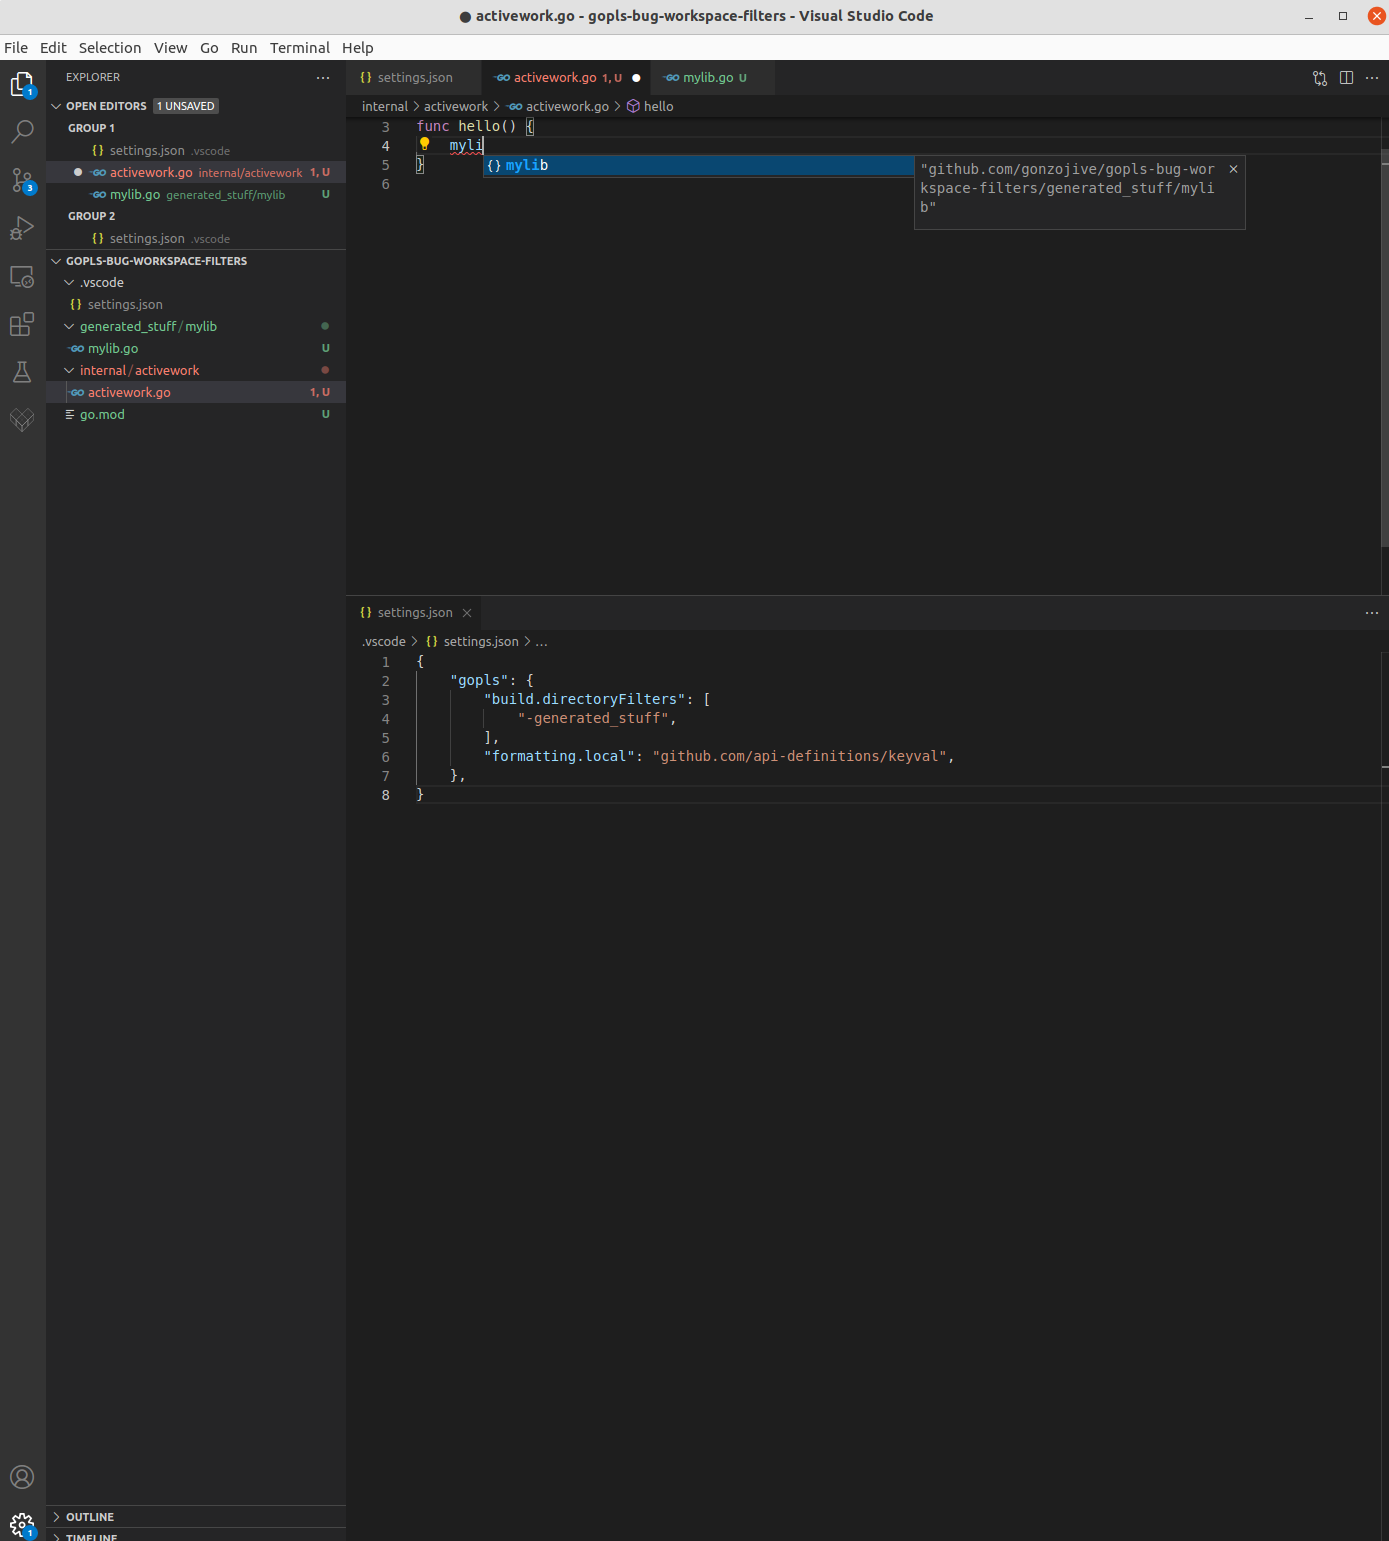Open the Accounts icon
Image resolution: width=1389 pixels, height=1541 pixels.
click(22, 1477)
